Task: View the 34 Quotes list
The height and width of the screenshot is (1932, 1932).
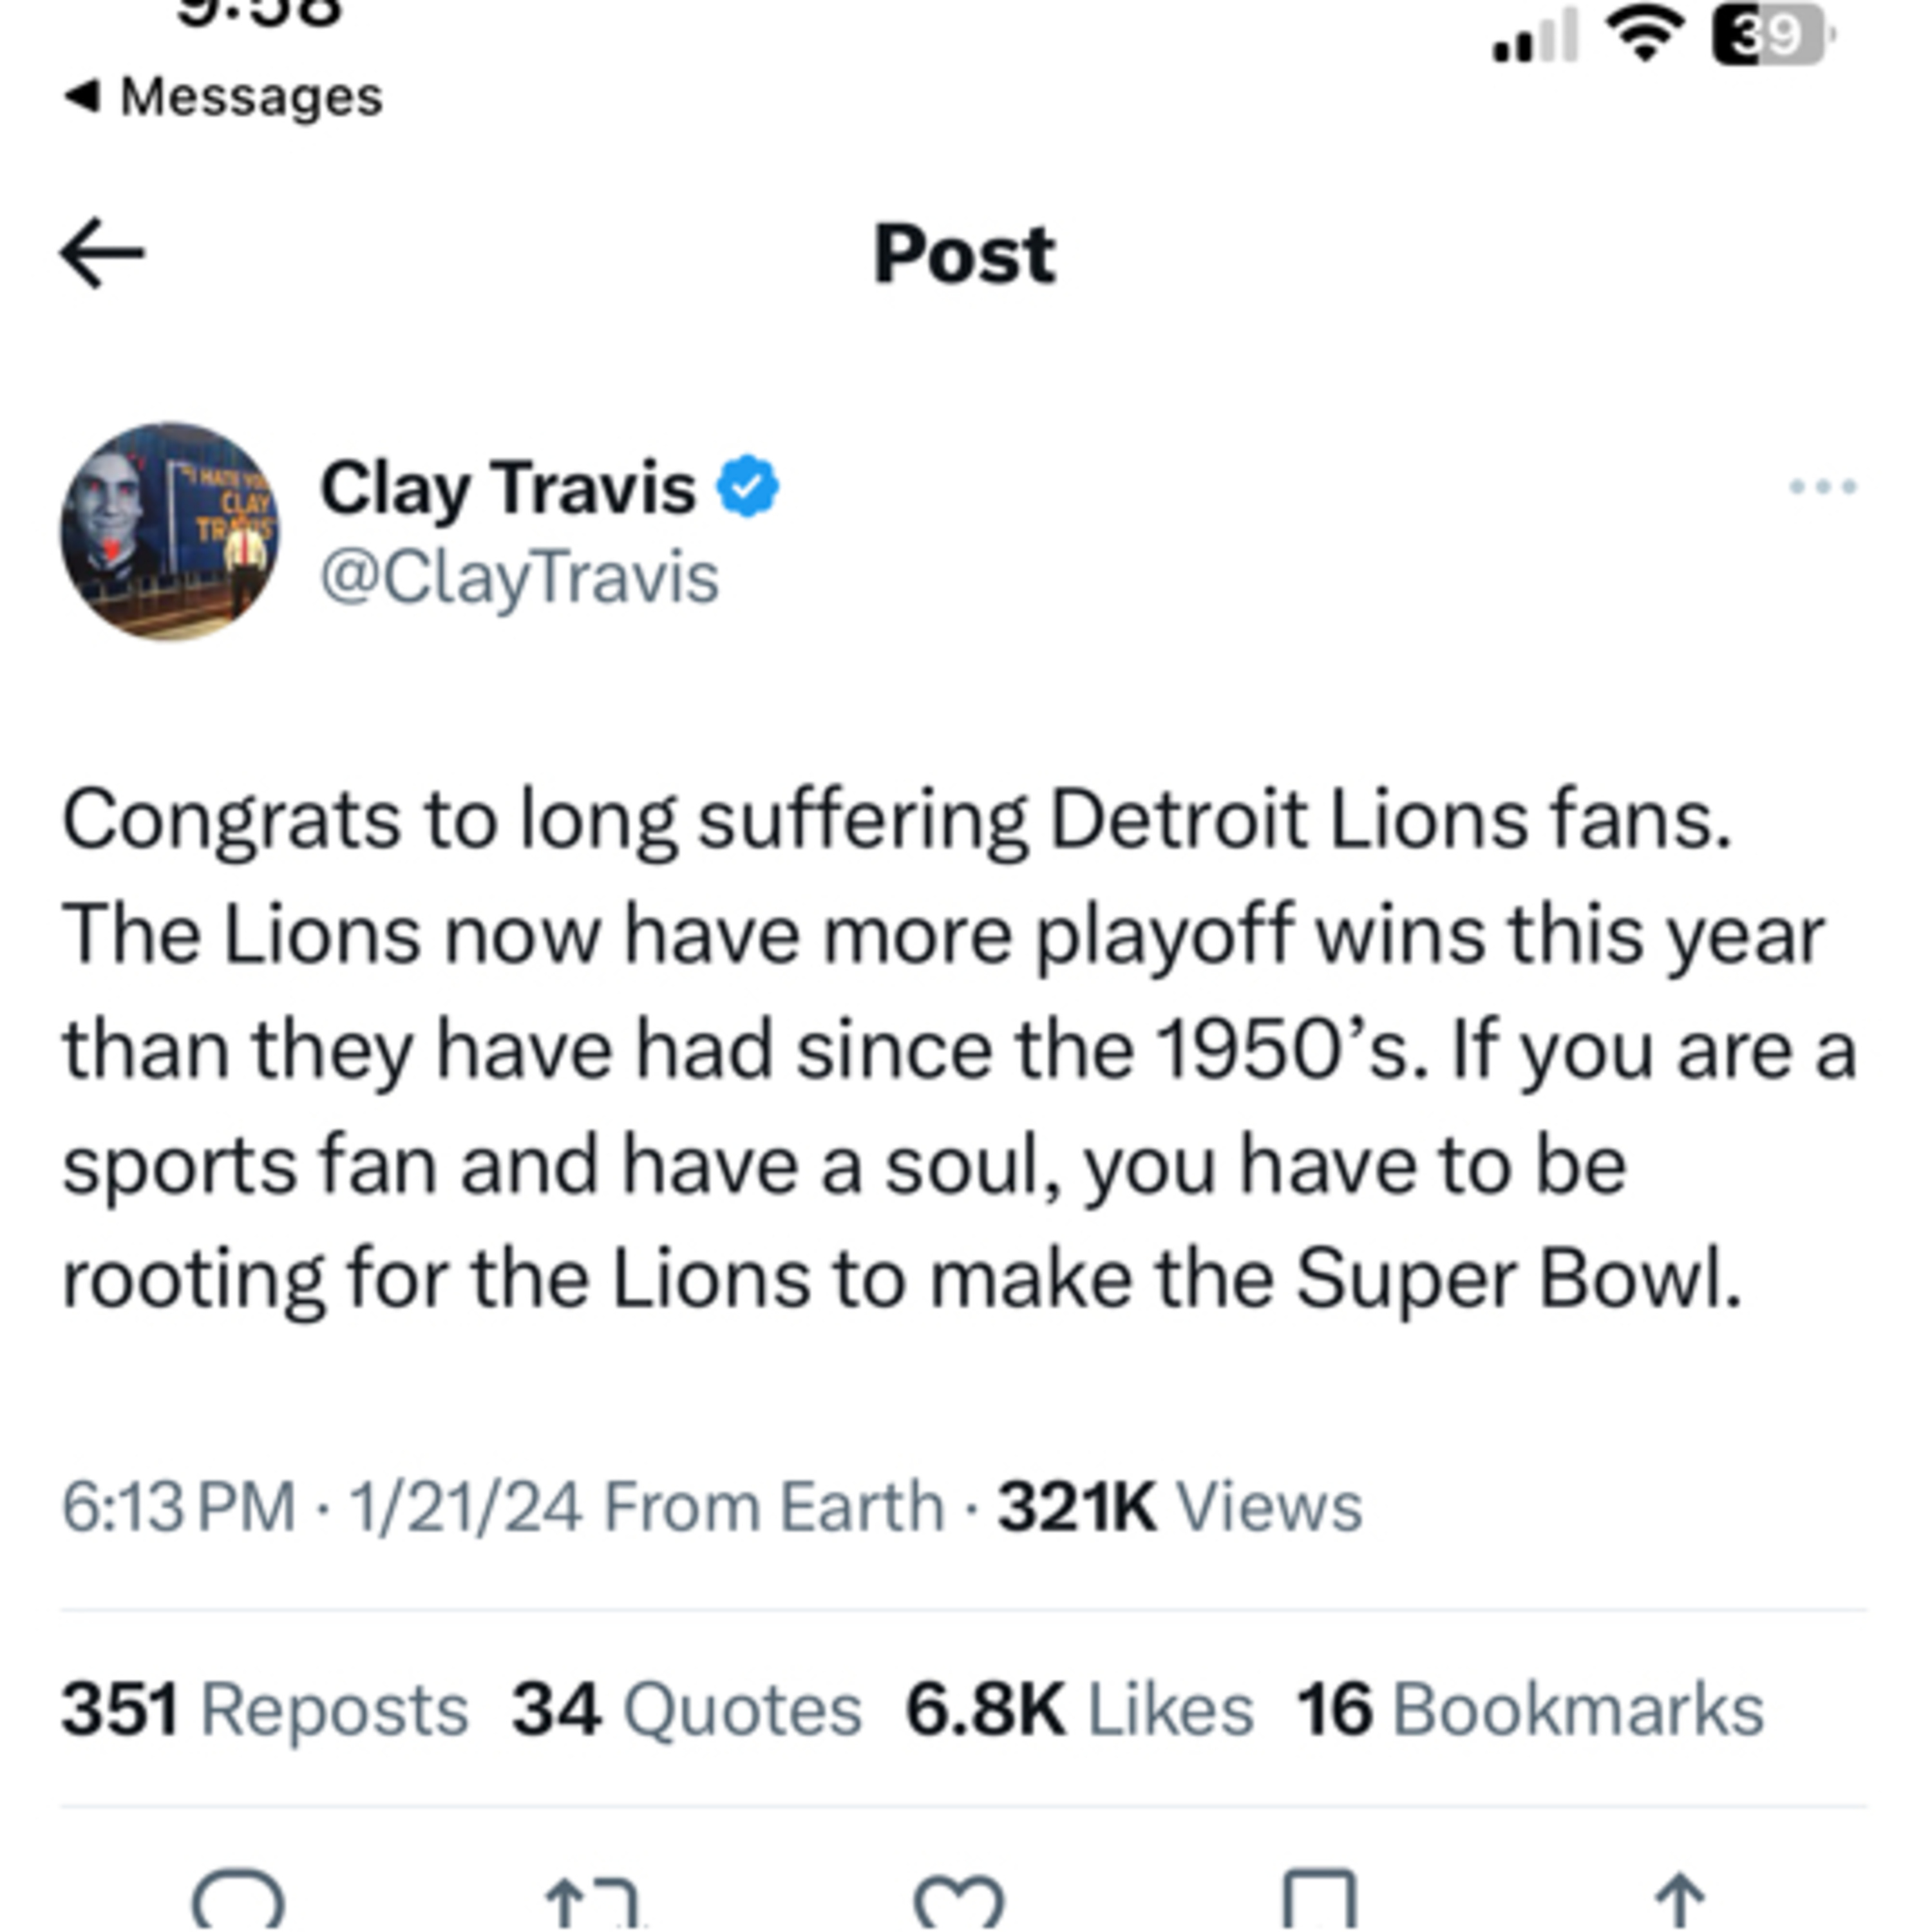Action: point(686,1709)
